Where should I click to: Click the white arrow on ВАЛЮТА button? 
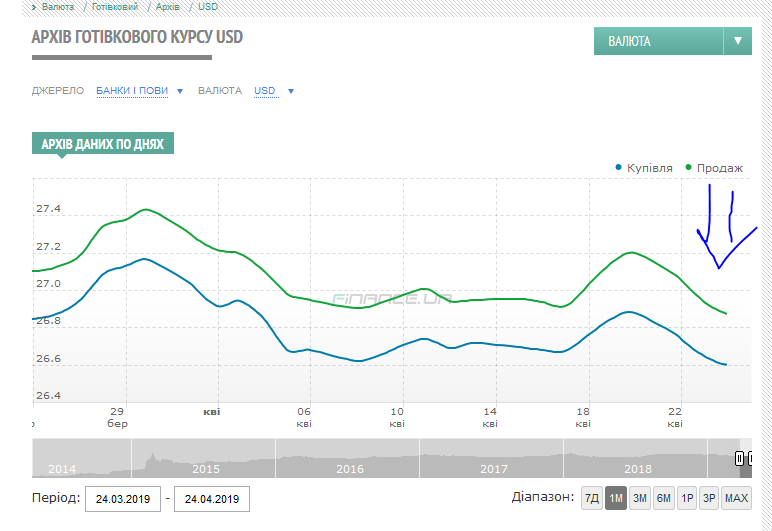click(x=738, y=41)
